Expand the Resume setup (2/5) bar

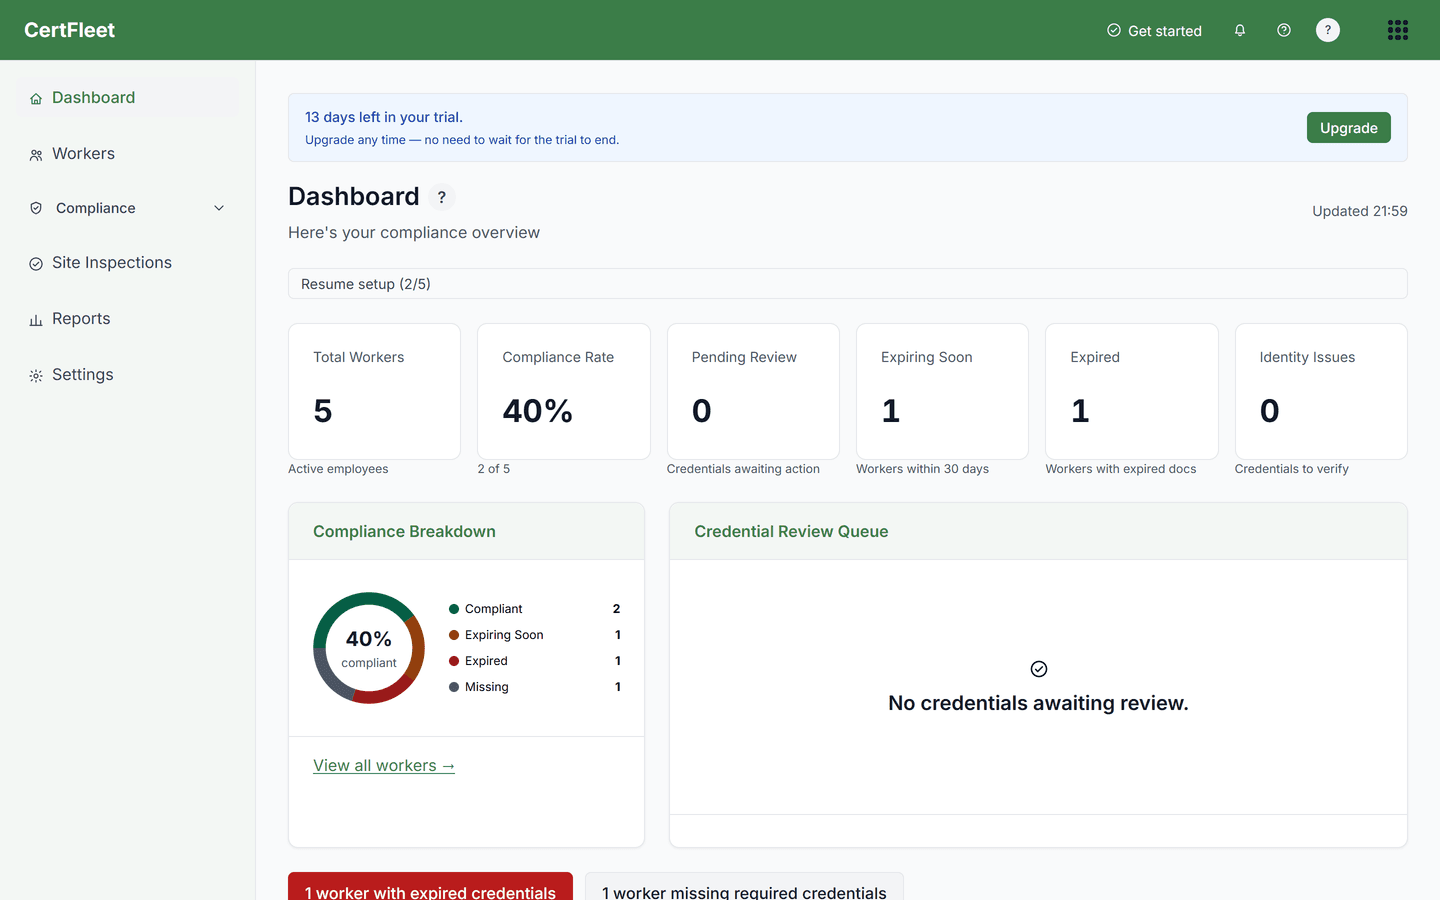click(847, 284)
